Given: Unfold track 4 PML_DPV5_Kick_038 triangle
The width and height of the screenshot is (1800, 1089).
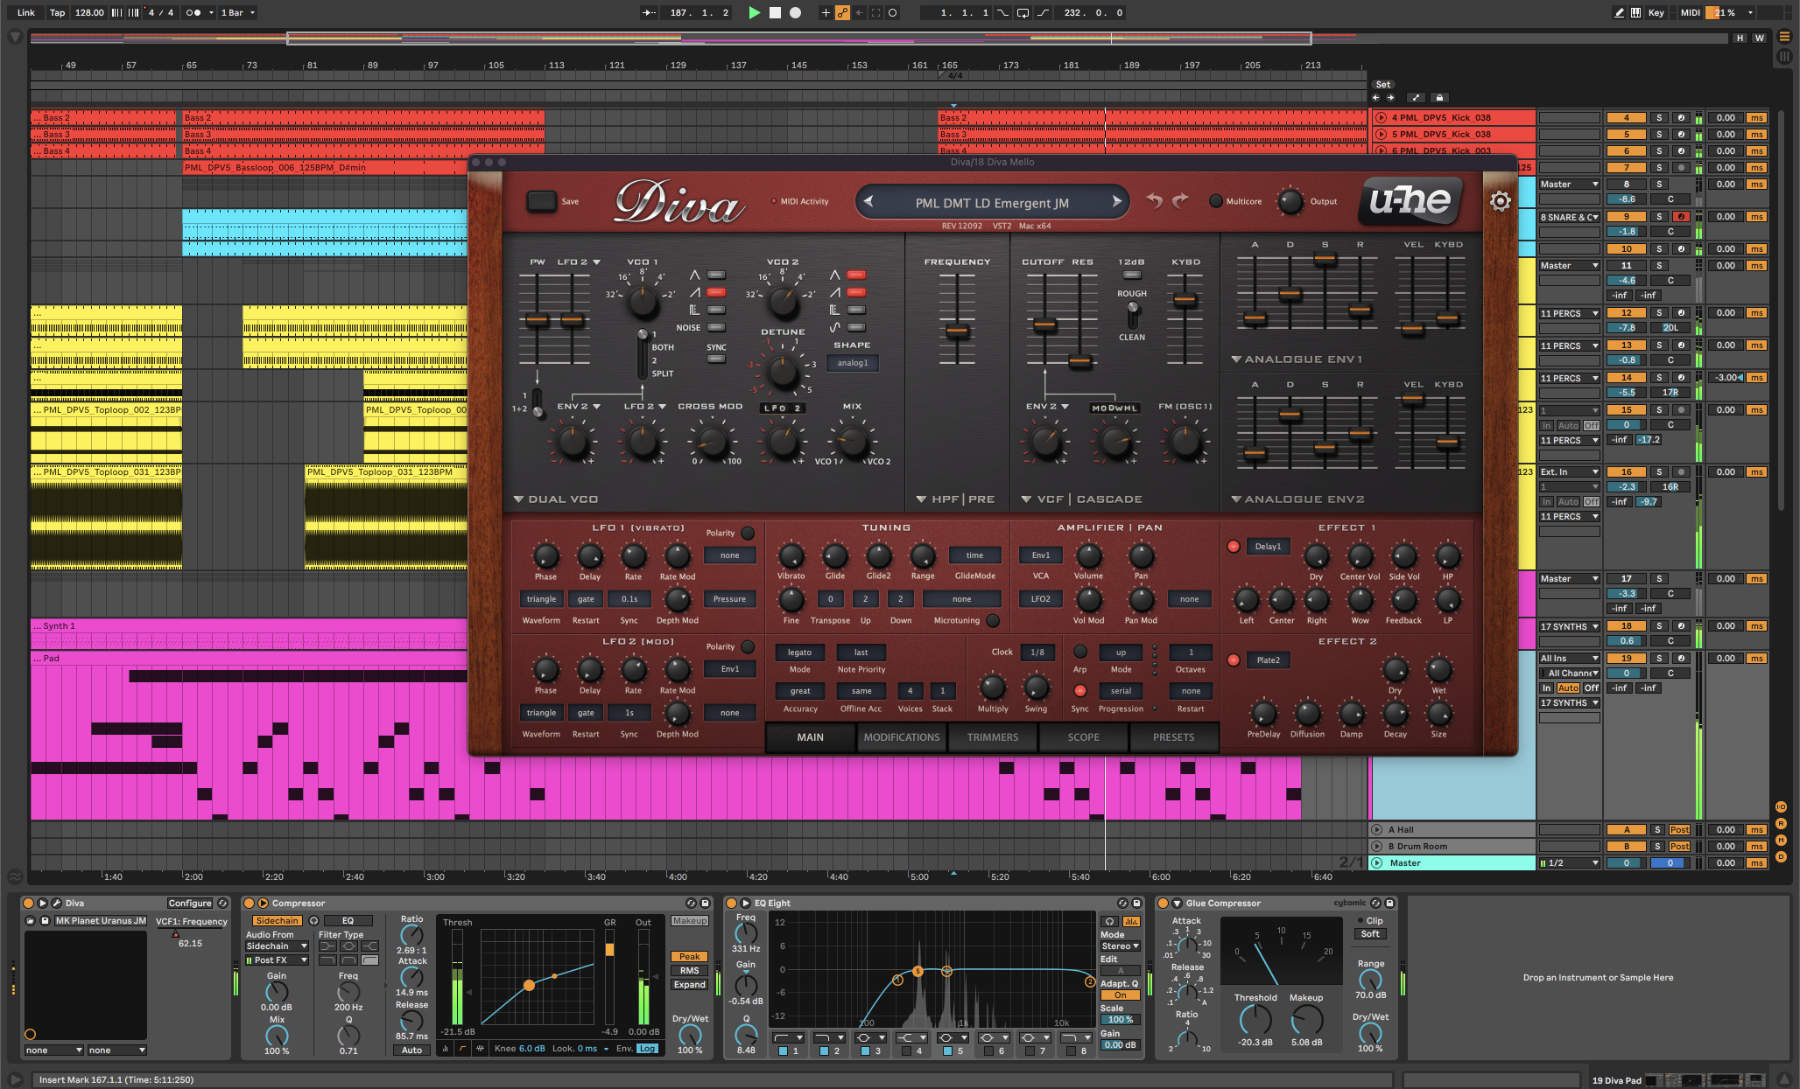Looking at the screenshot, I should [x=1381, y=118].
